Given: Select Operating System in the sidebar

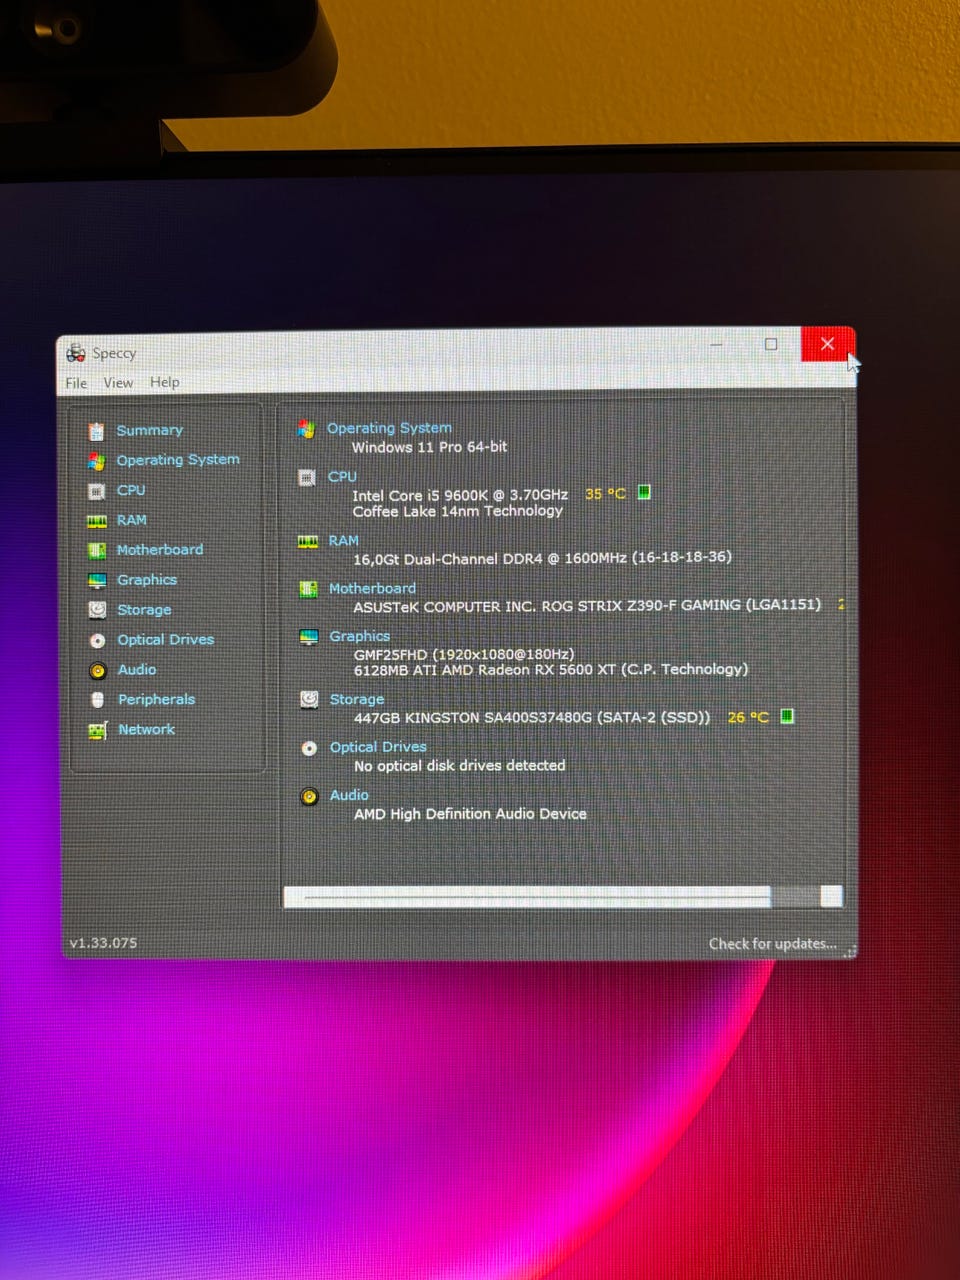Looking at the screenshot, I should pyautogui.click(x=178, y=460).
